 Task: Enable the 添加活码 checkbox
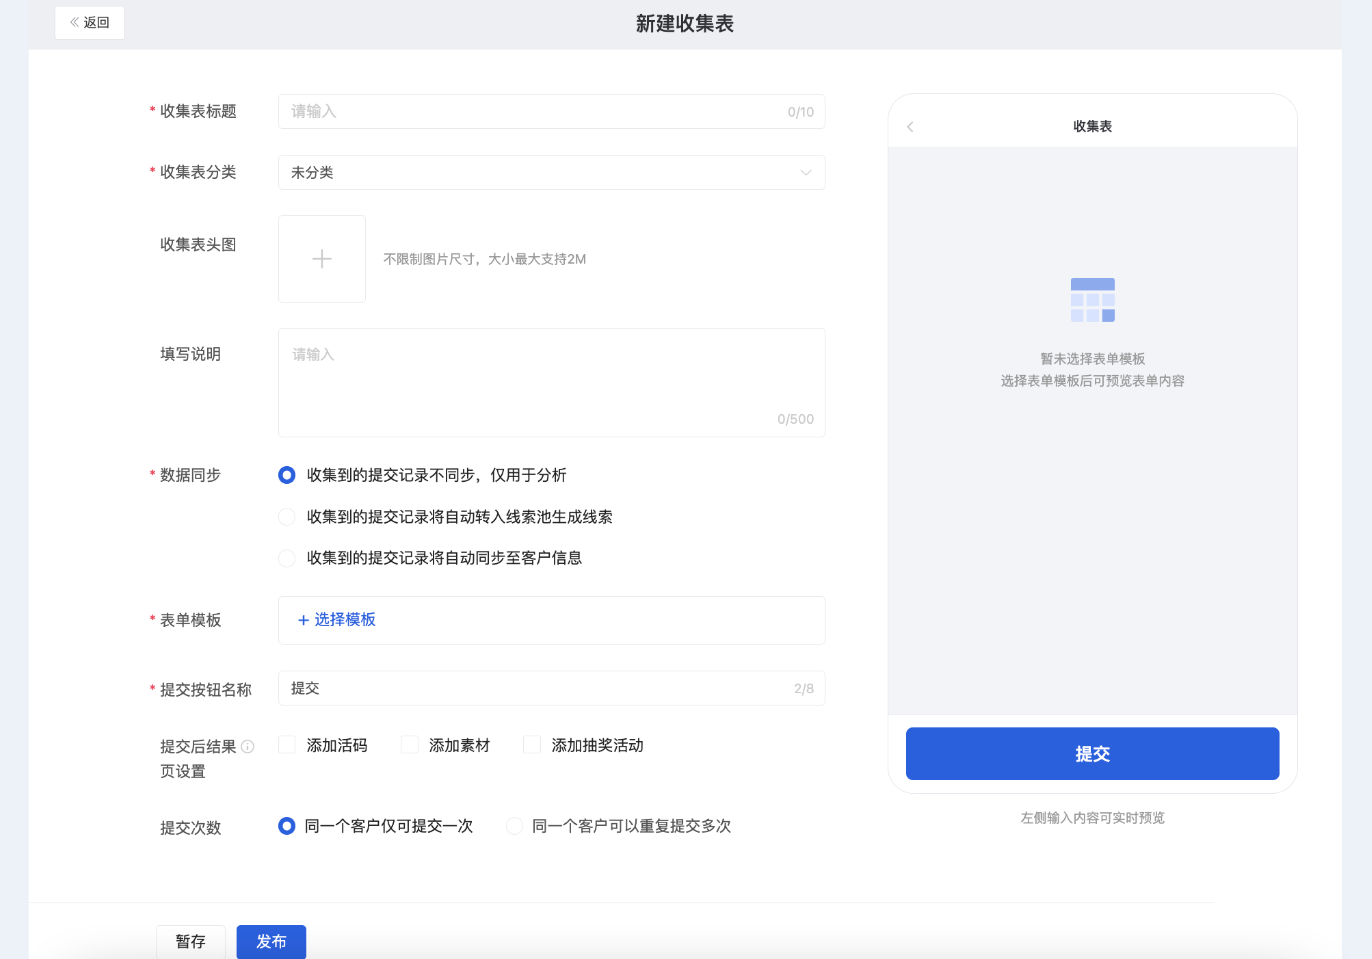click(x=287, y=744)
